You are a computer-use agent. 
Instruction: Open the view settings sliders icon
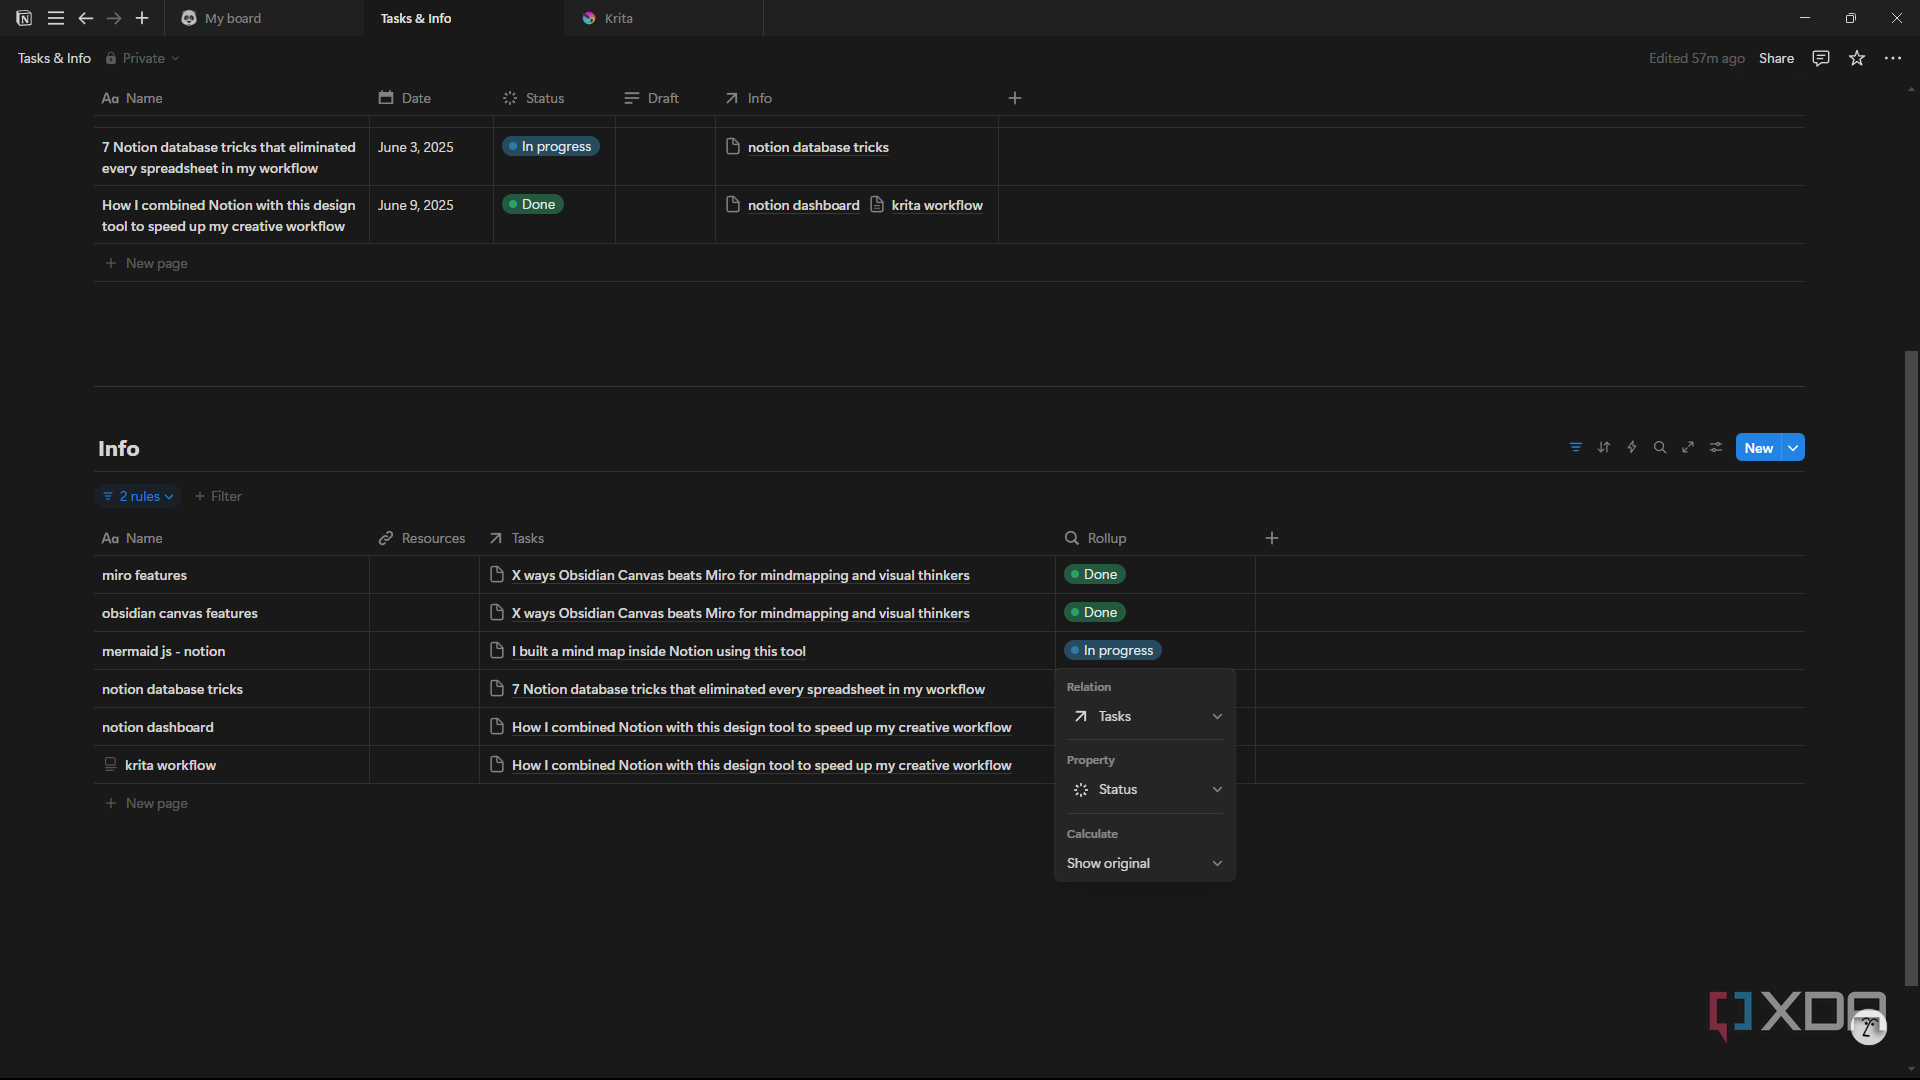[x=1716, y=447]
